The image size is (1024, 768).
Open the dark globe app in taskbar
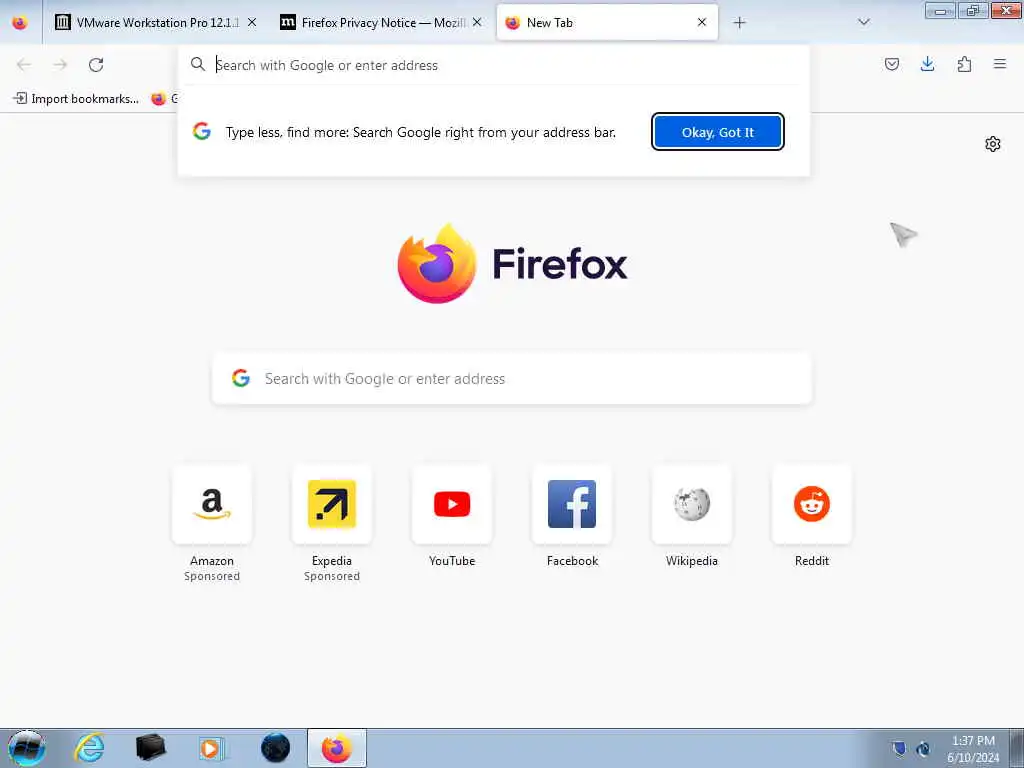pyautogui.click(x=275, y=748)
